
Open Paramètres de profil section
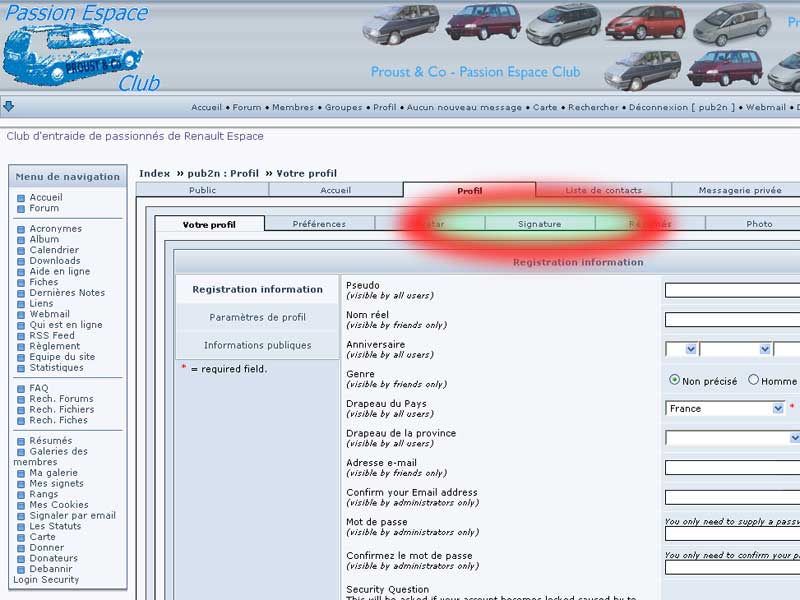[x=257, y=317]
